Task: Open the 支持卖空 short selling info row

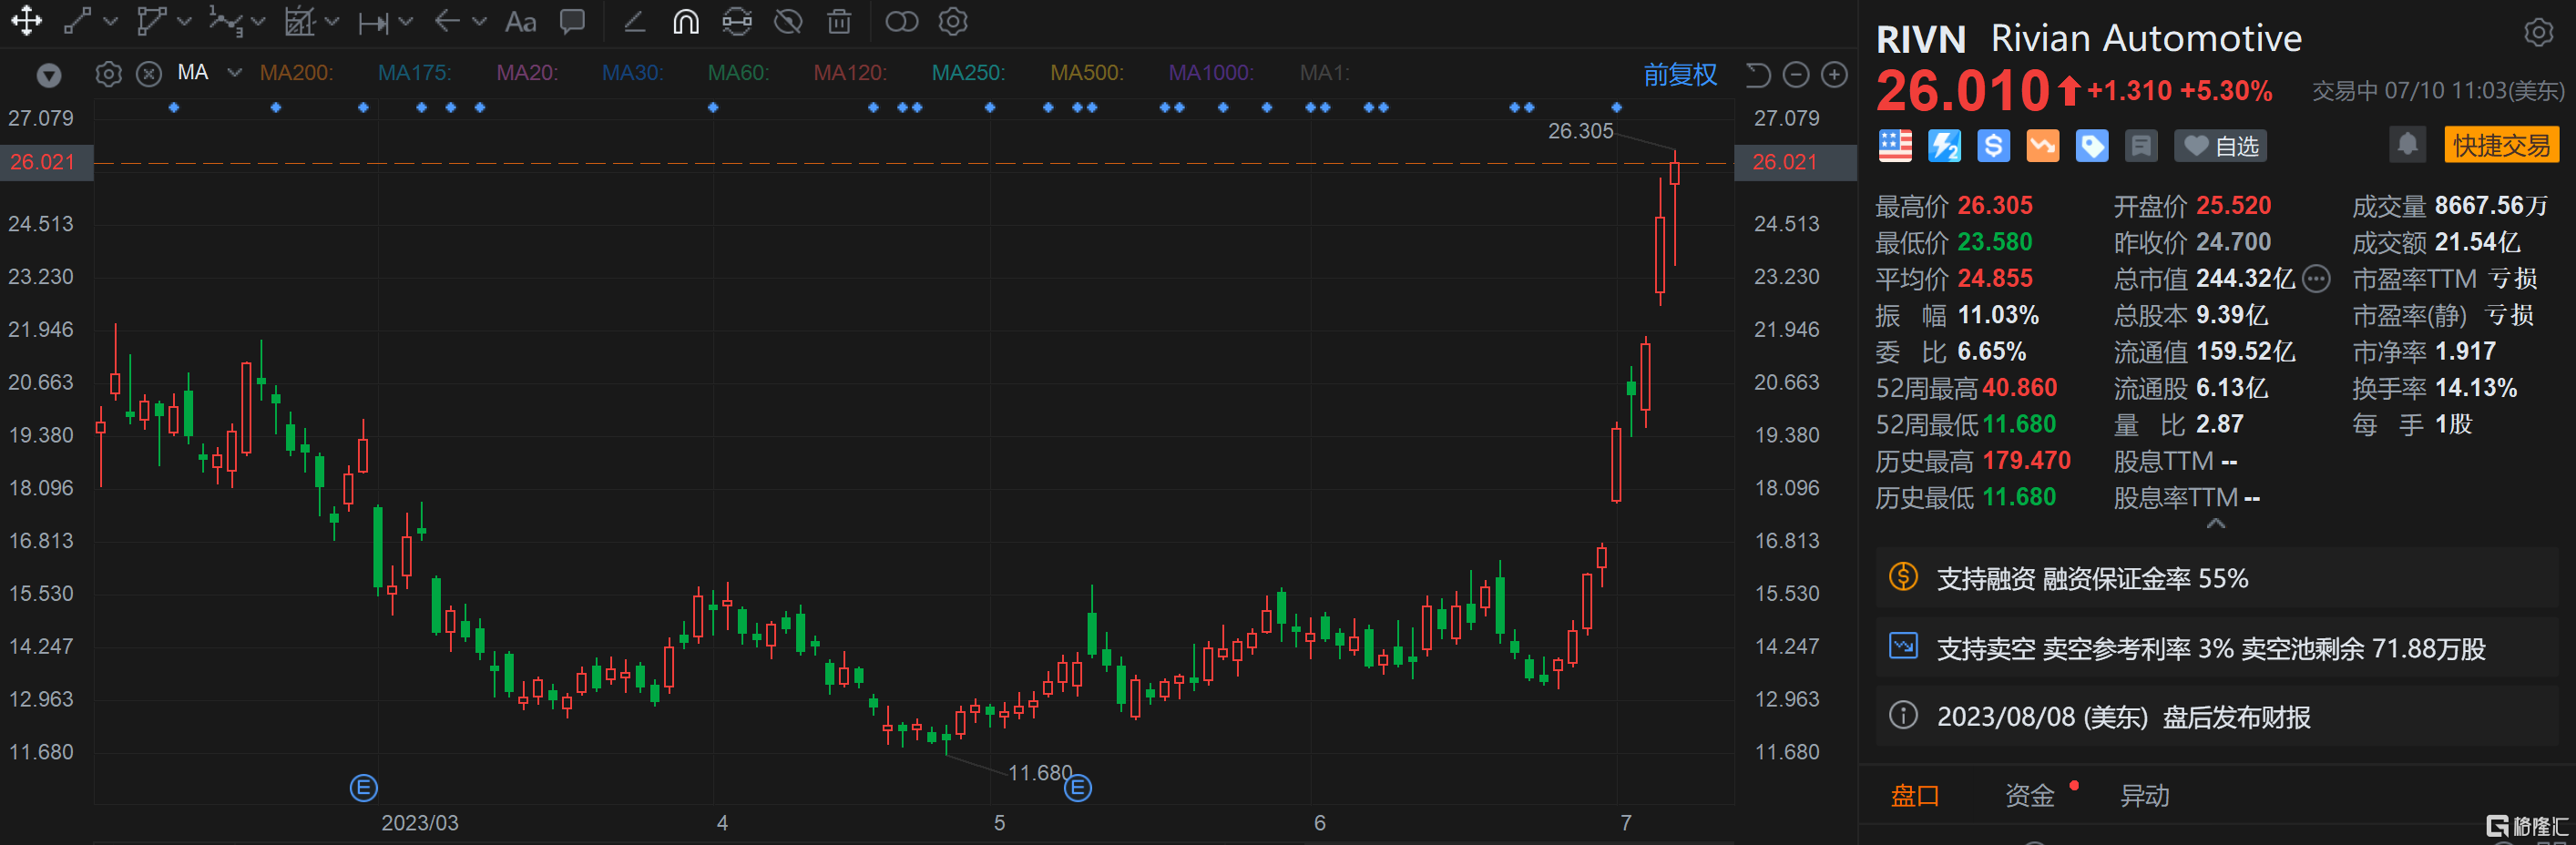Action: click(x=2215, y=648)
